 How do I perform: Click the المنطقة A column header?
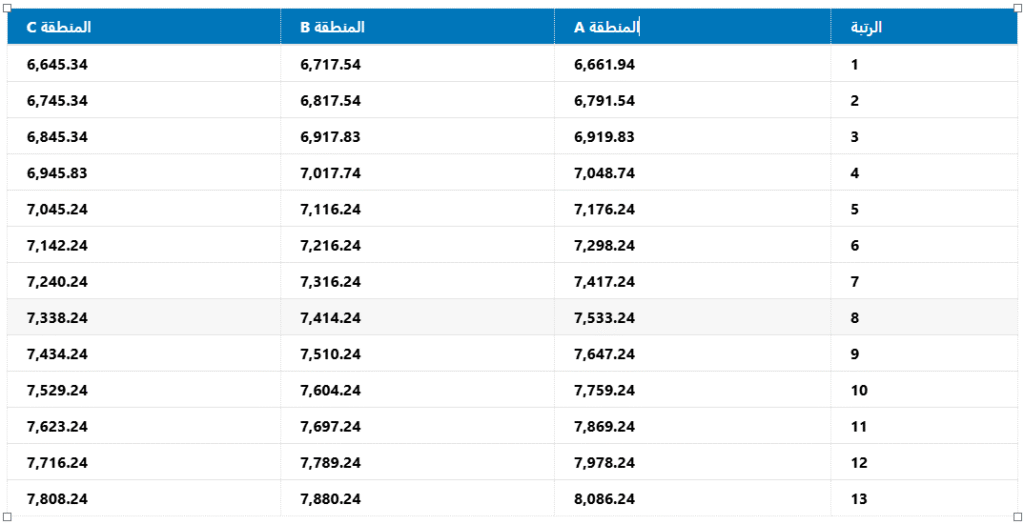coord(606,27)
